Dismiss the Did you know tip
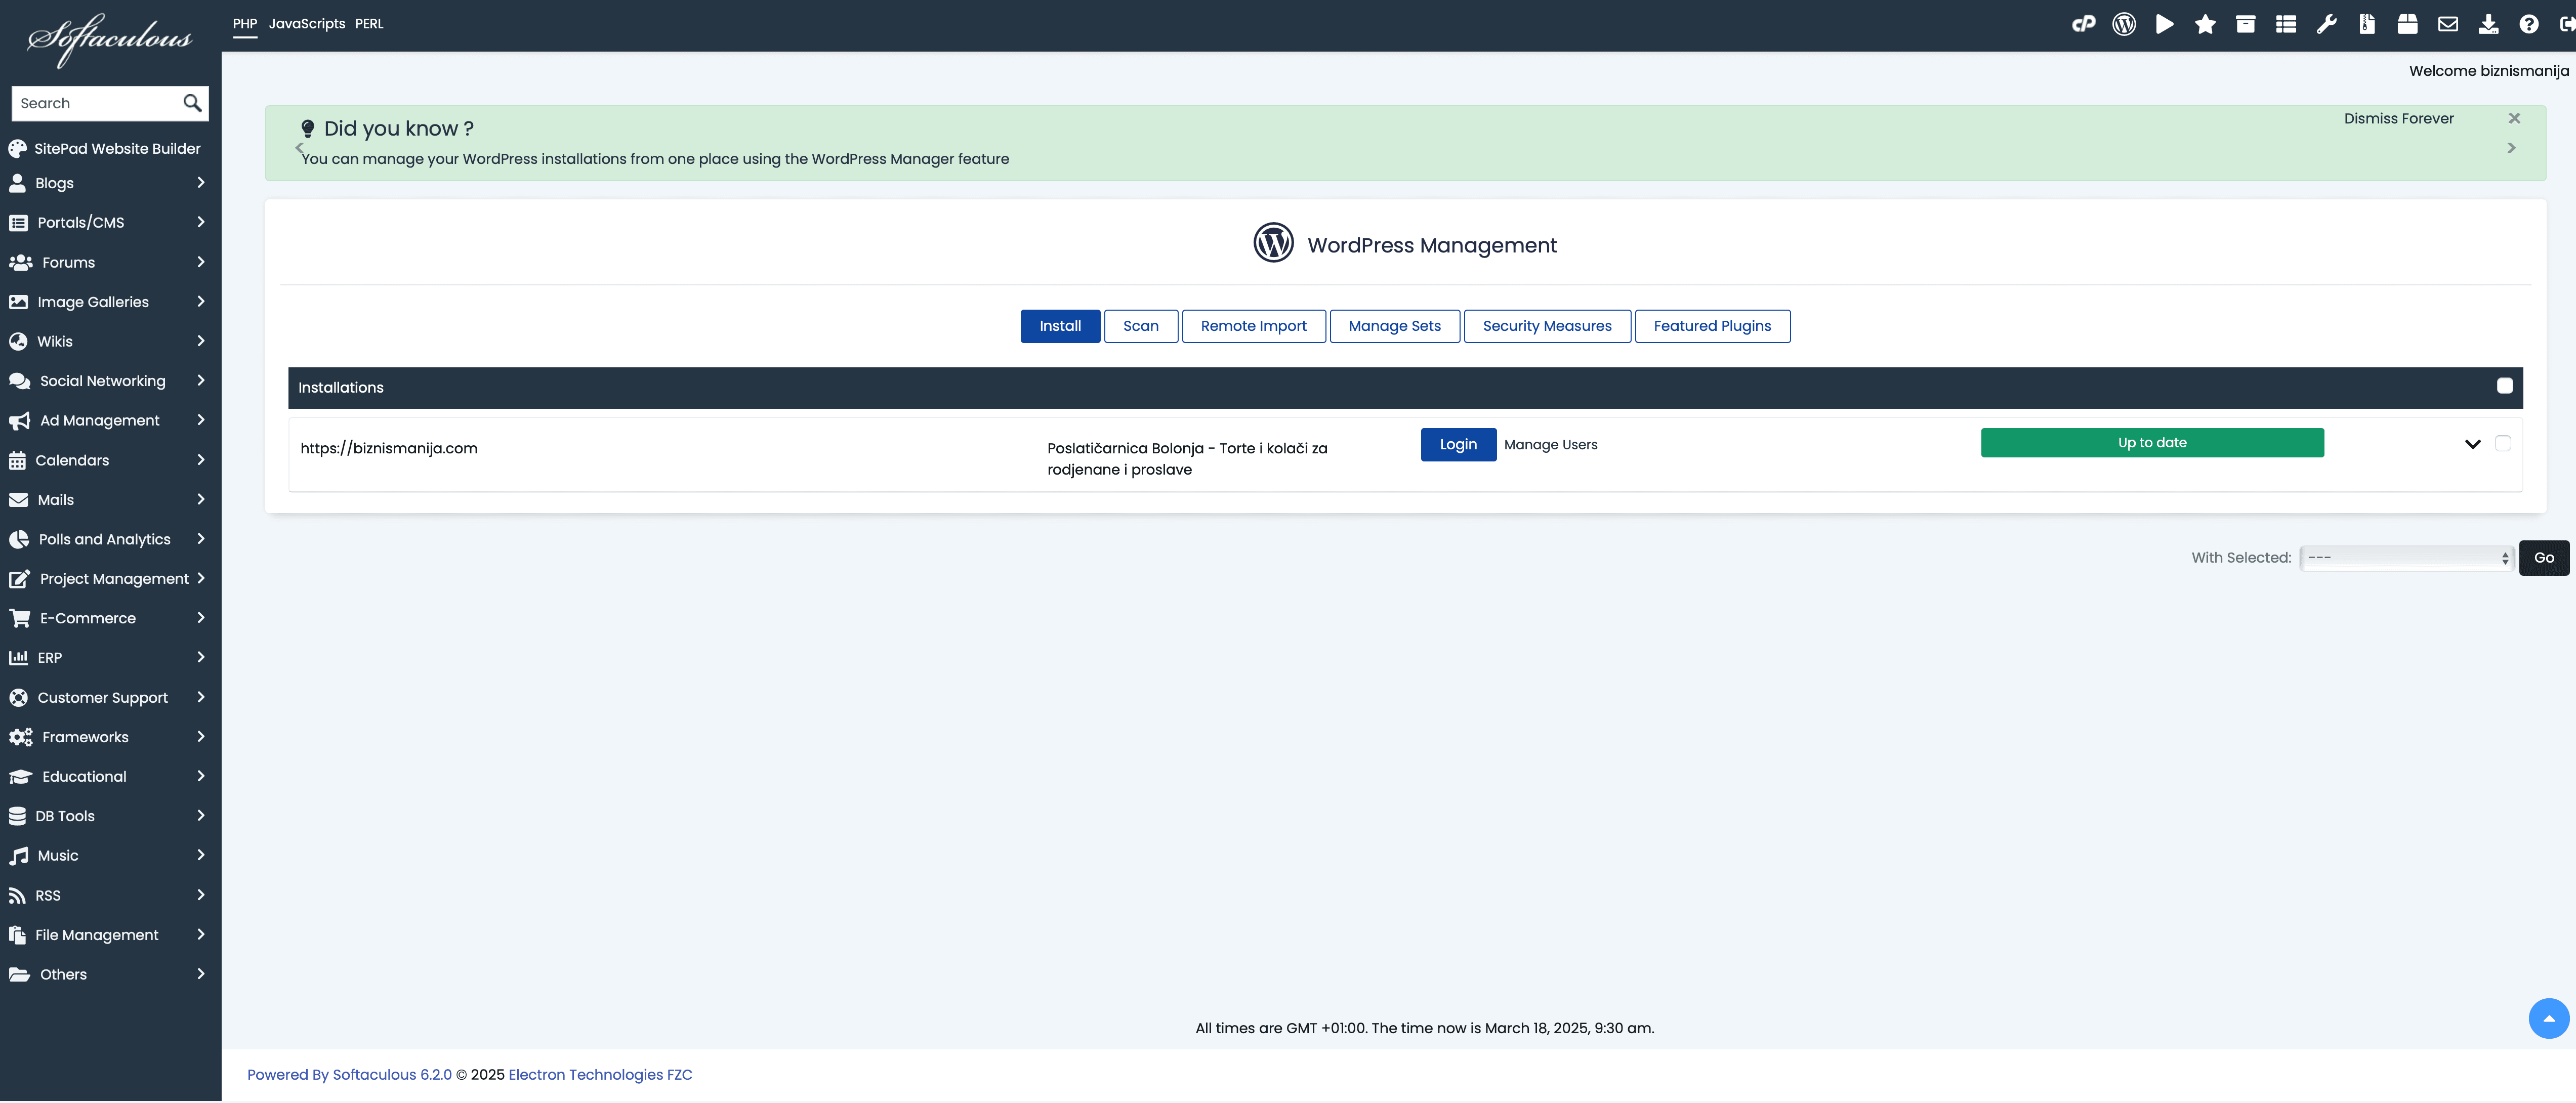Viewport: 2576px width, 1103px height. click(x=2513, y=118)
